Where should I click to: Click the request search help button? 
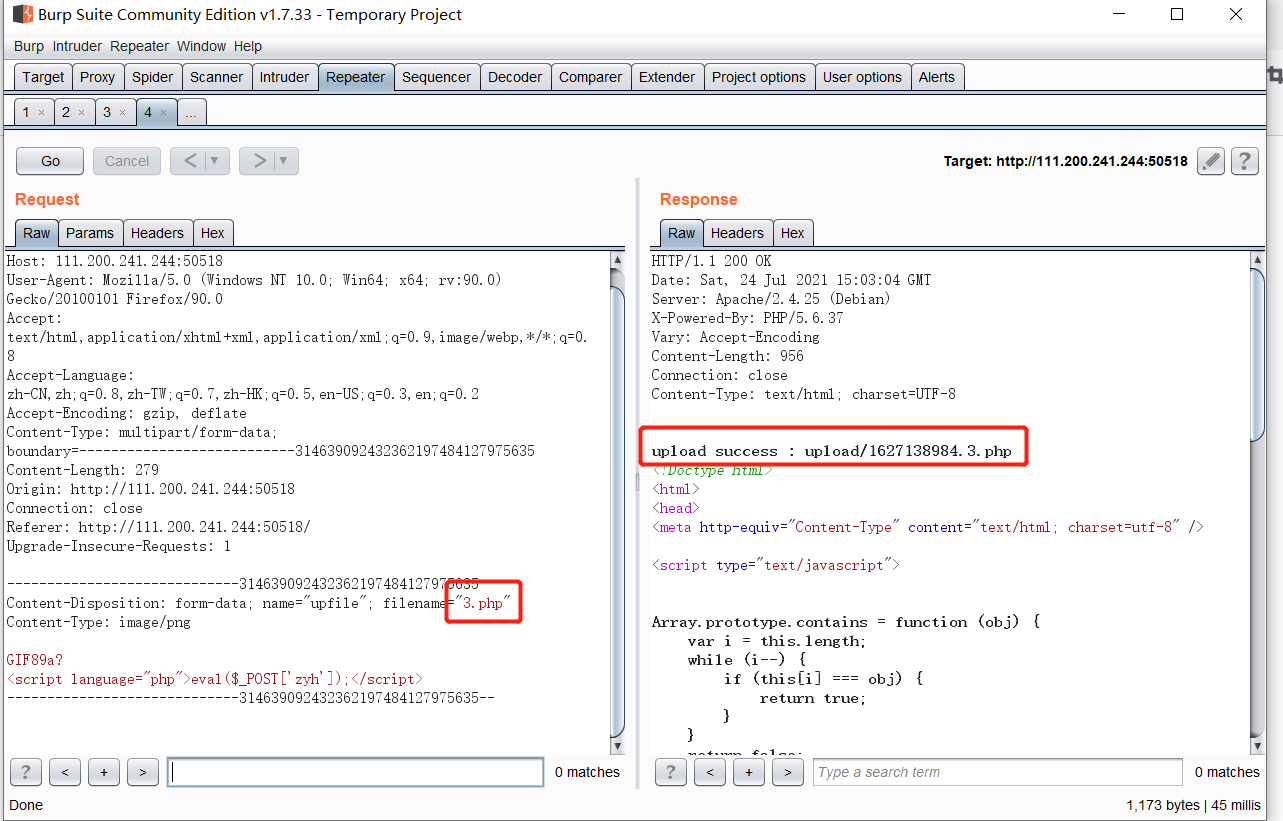[x=26, y=772]
